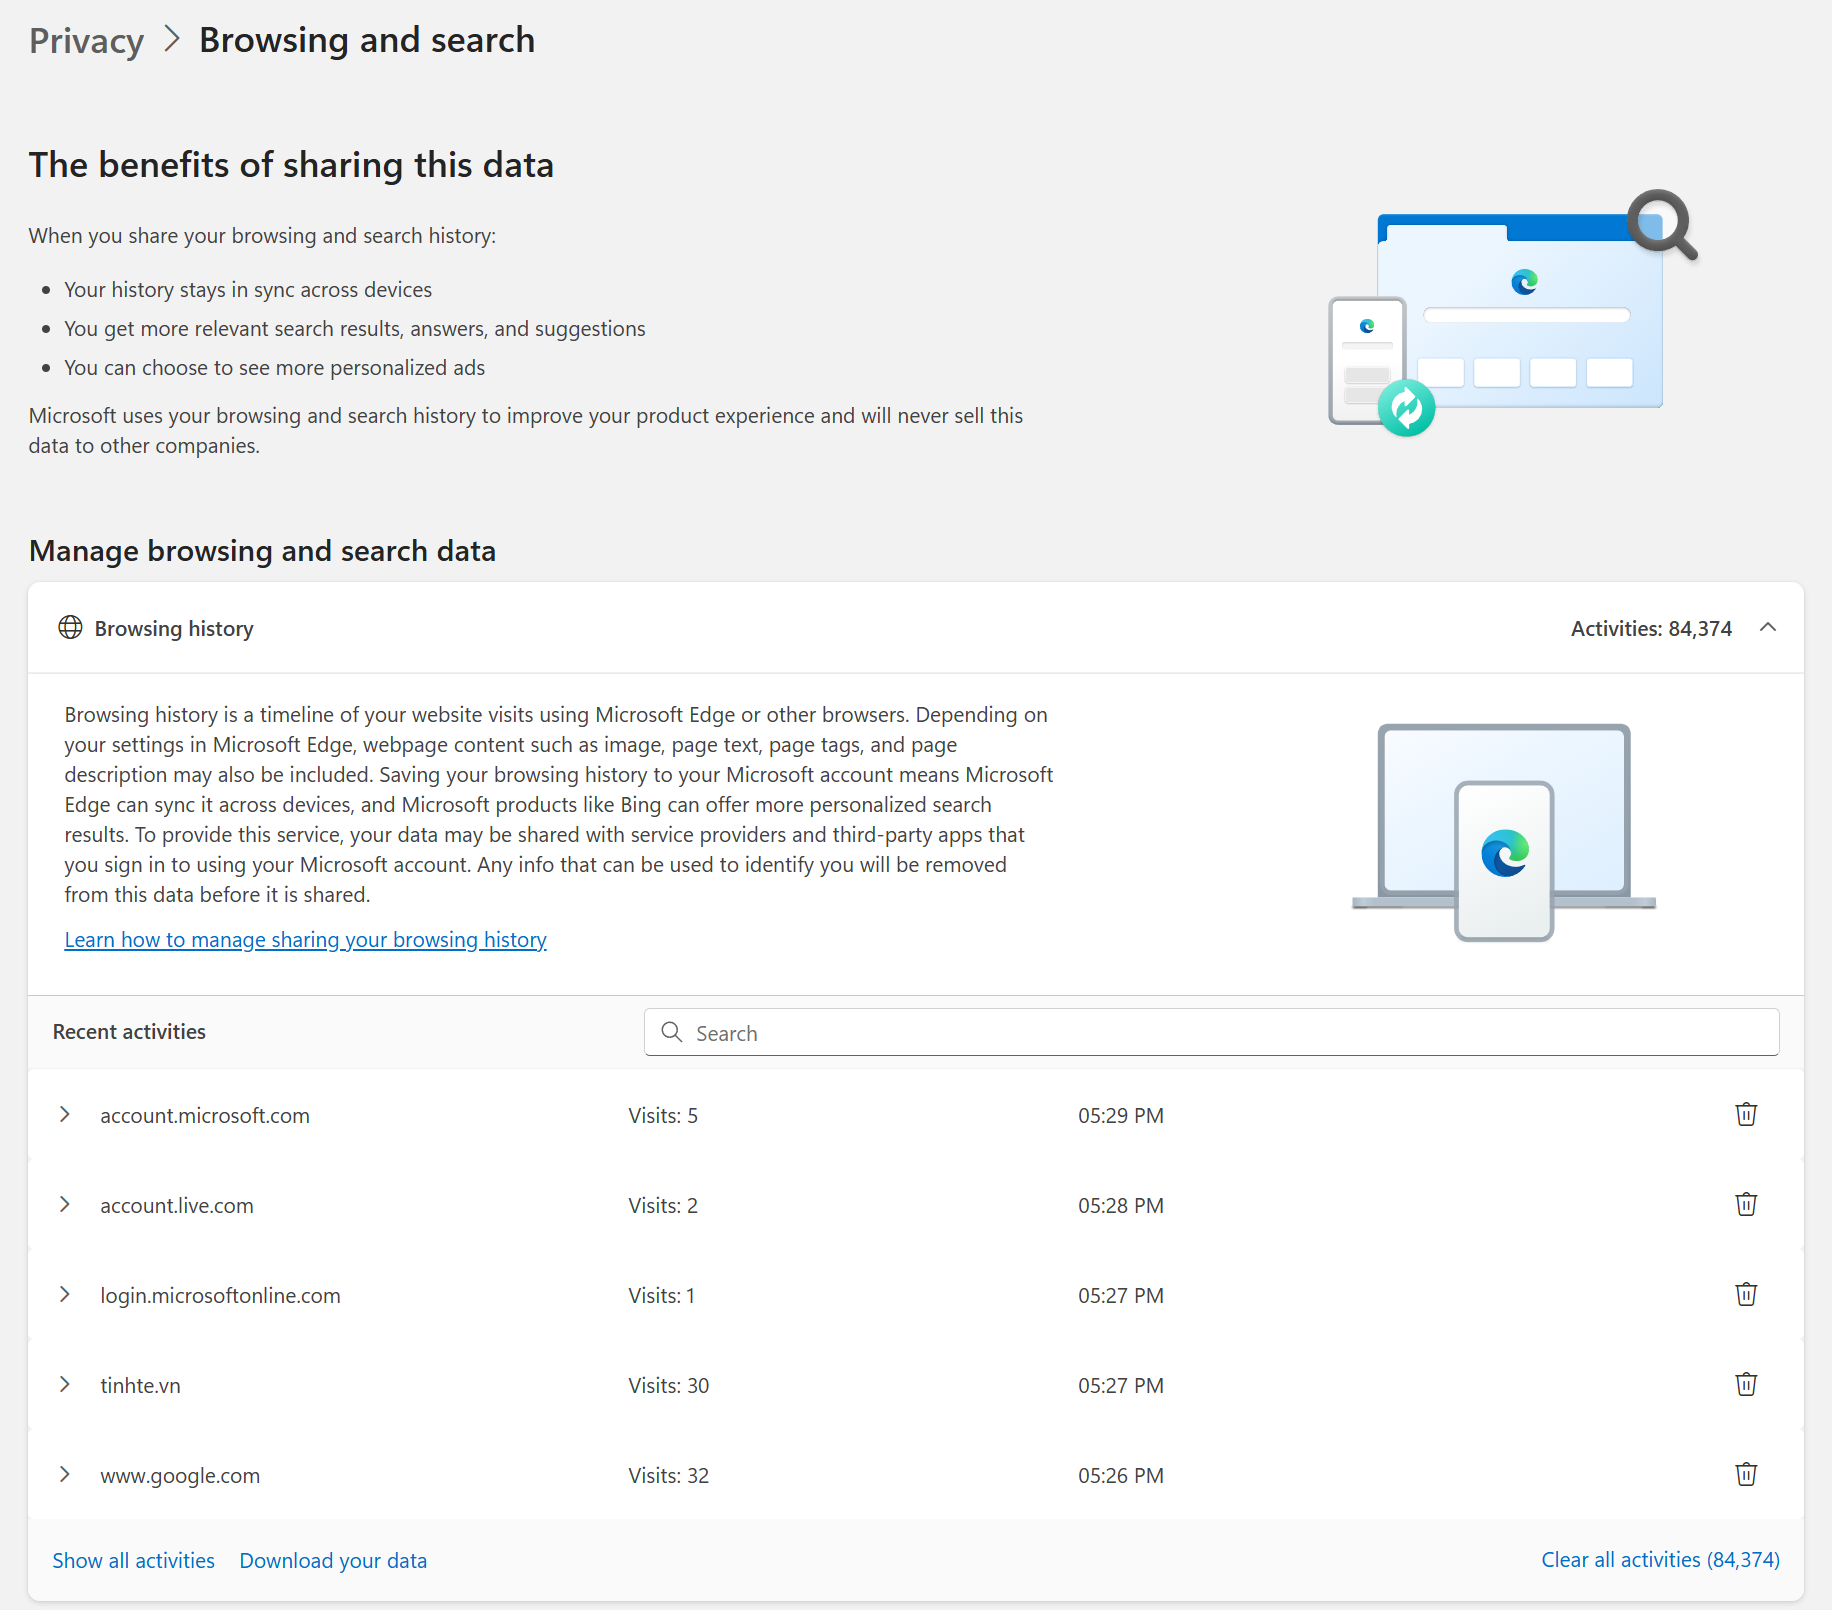Delete account.microsoft.com history entry
Screen dimensions: 1832x1610
1746,1114
